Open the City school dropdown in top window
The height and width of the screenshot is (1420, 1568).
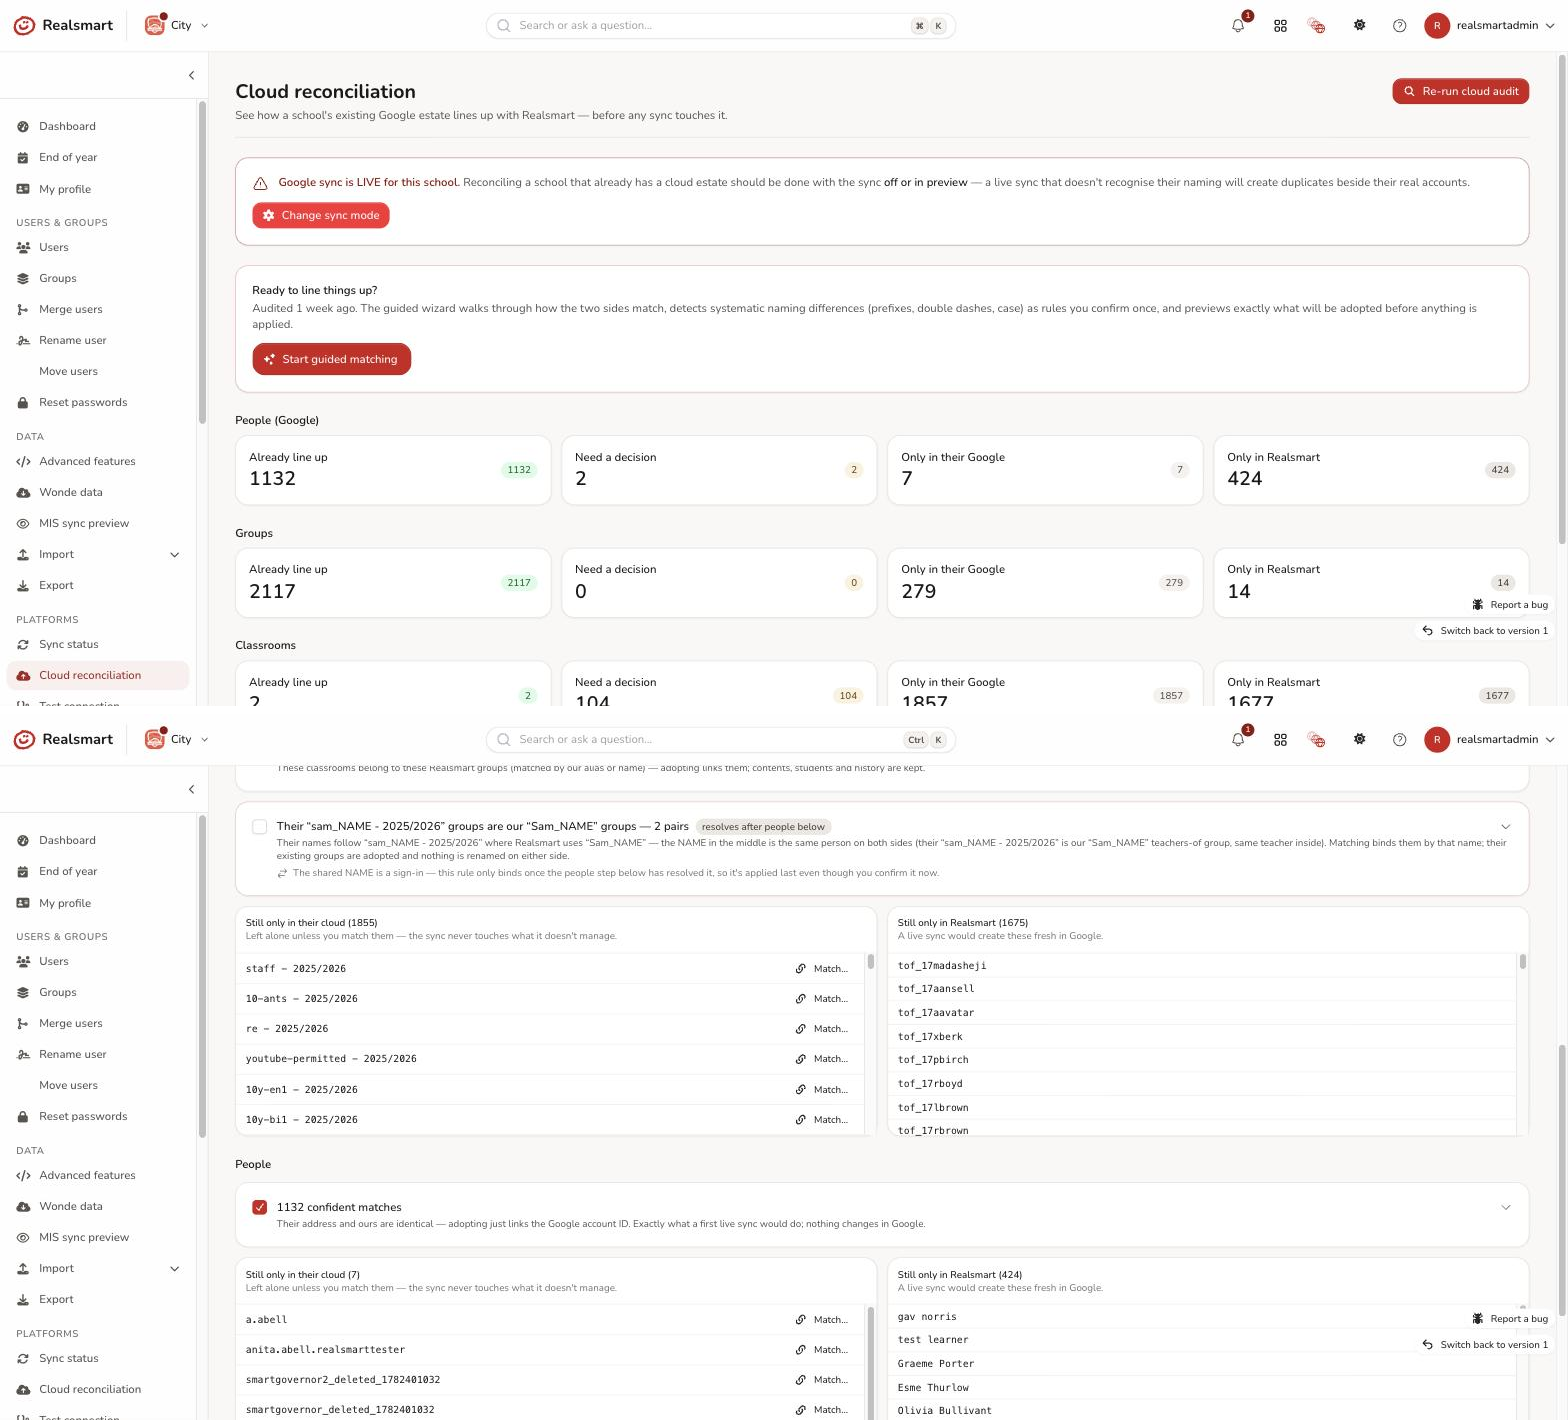(x=177, y=25)
